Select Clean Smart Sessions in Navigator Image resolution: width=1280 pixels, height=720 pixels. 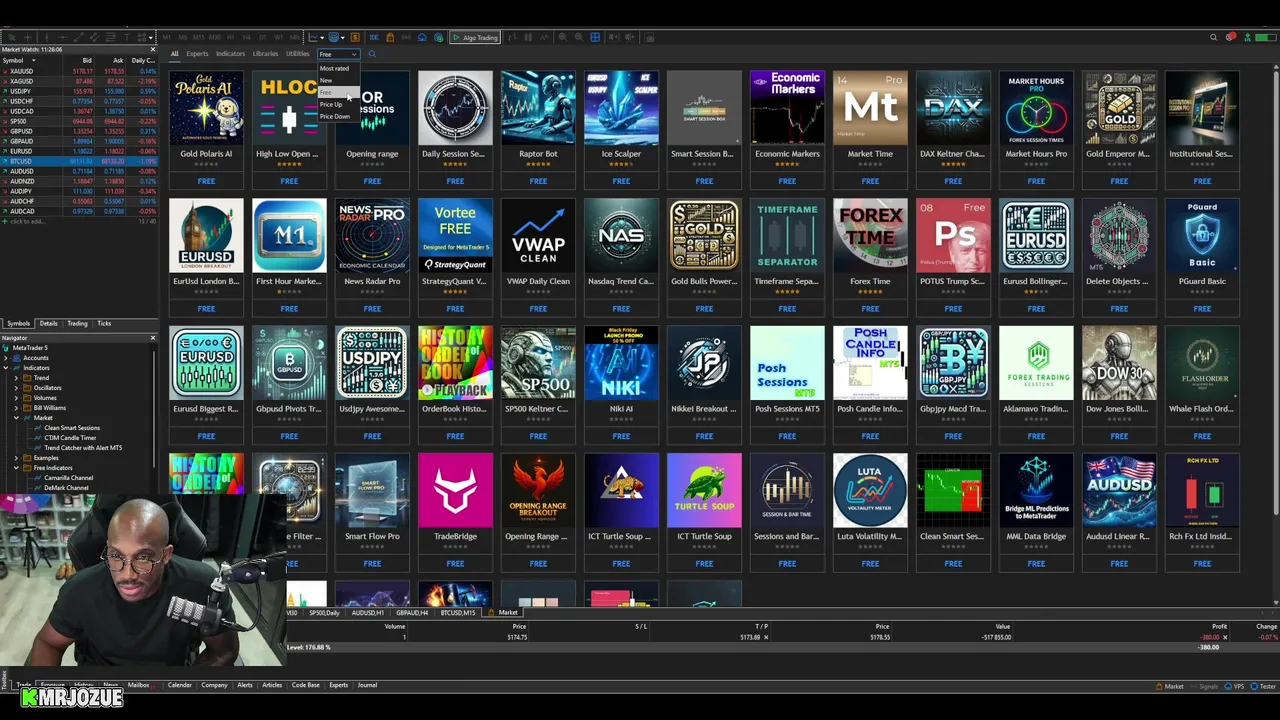(x=71, y=428)
